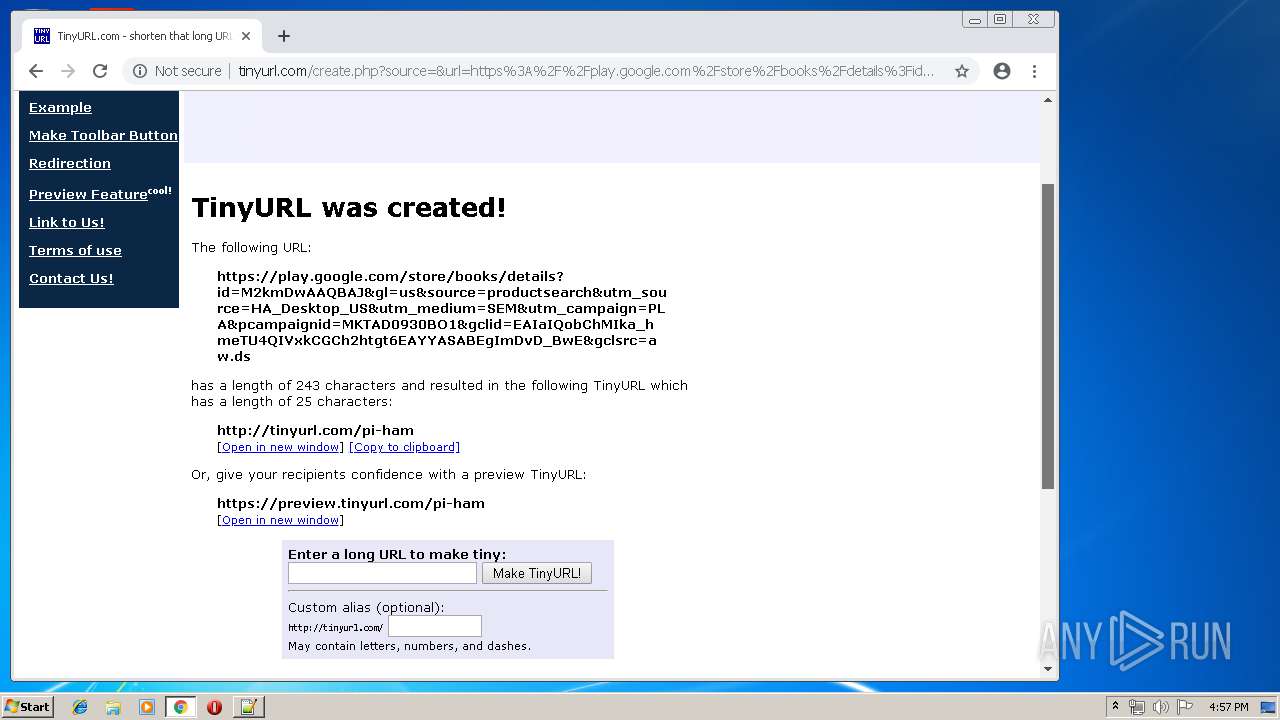Viewport: 1280px width, 720px height.
Task: Click the address bar URL
Action: 586,71
